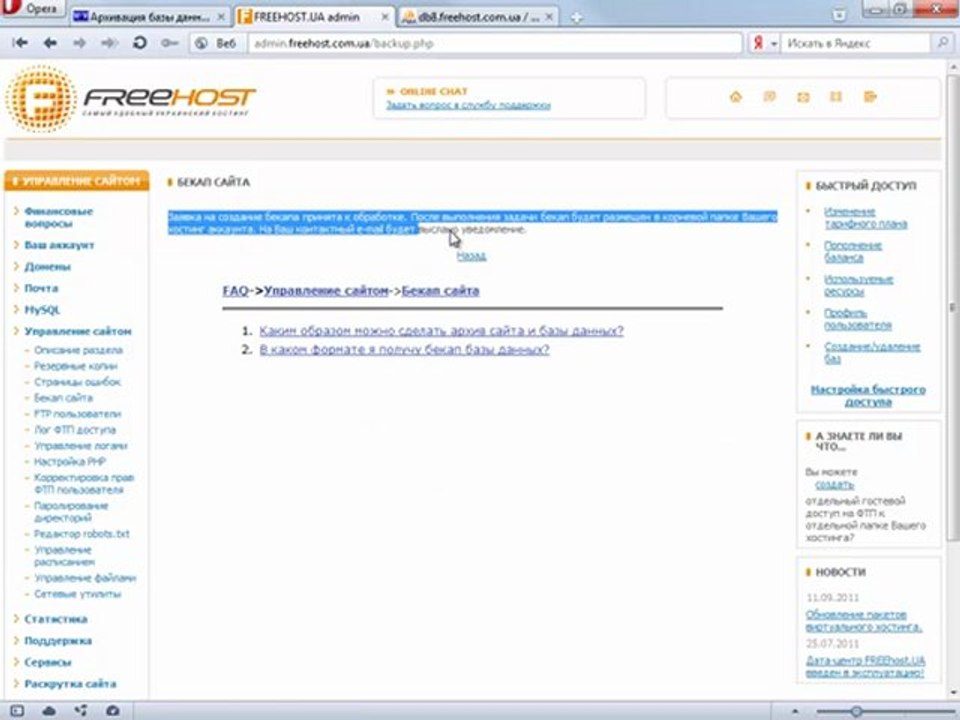Reload the current page
This screenshot has width=960, height=720.
point(140,43)
